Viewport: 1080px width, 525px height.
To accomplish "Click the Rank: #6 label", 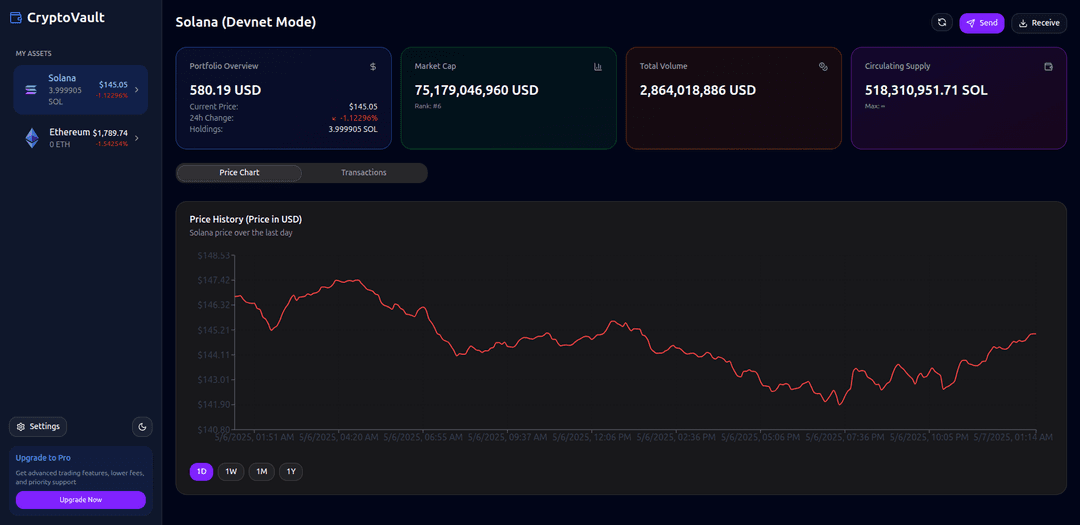I will [428, 106].
